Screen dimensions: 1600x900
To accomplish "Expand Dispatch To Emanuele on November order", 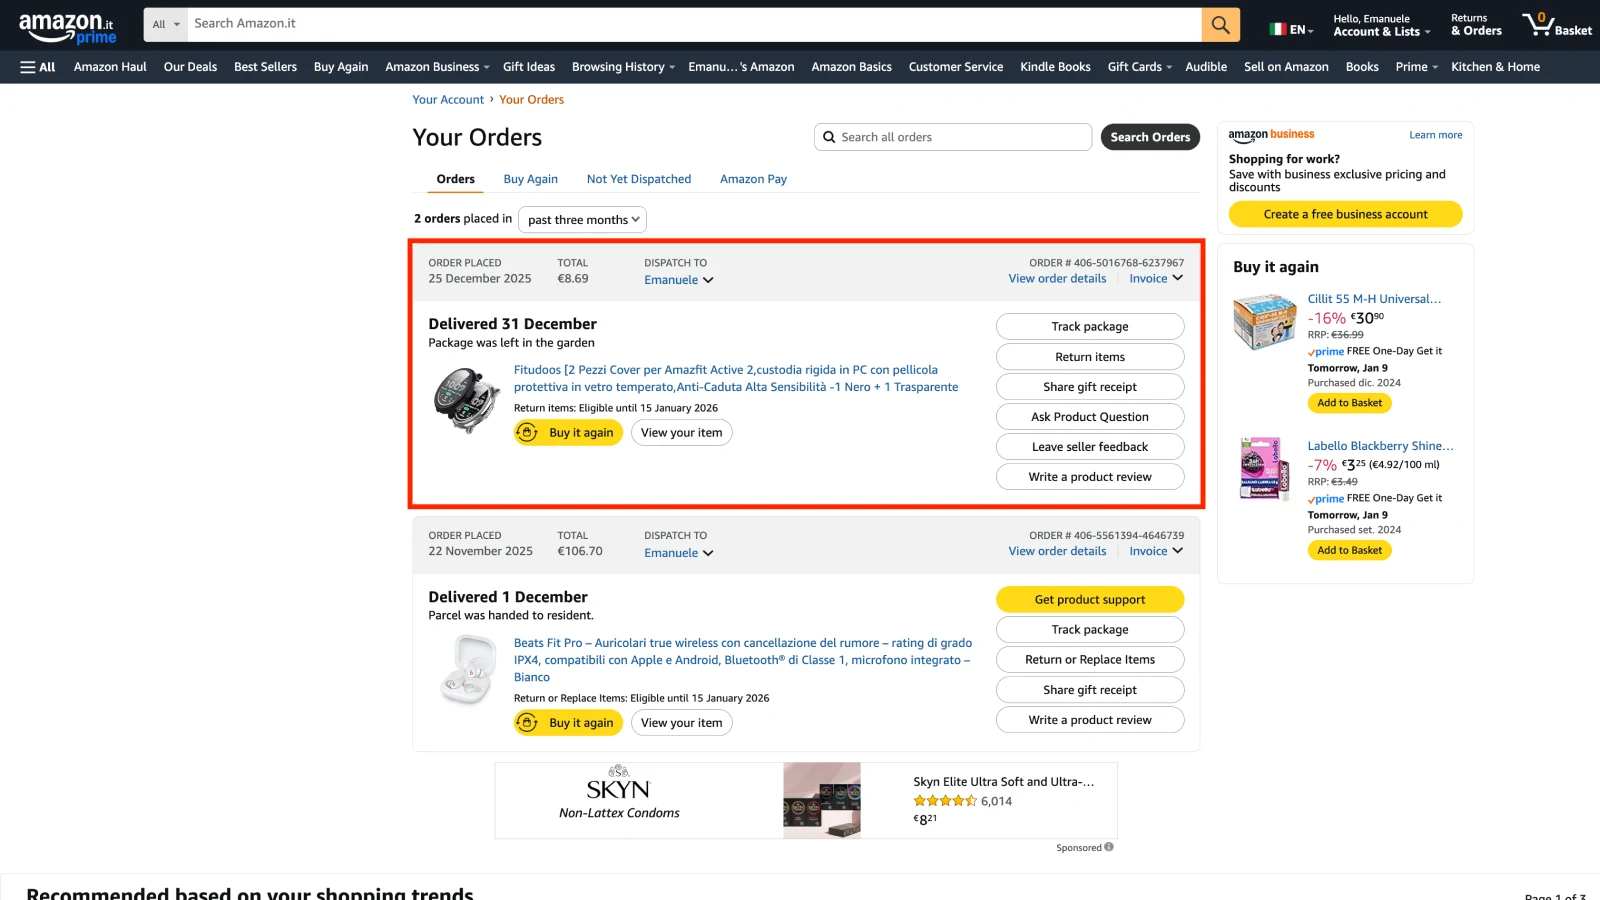I will [x=678, y=553].
